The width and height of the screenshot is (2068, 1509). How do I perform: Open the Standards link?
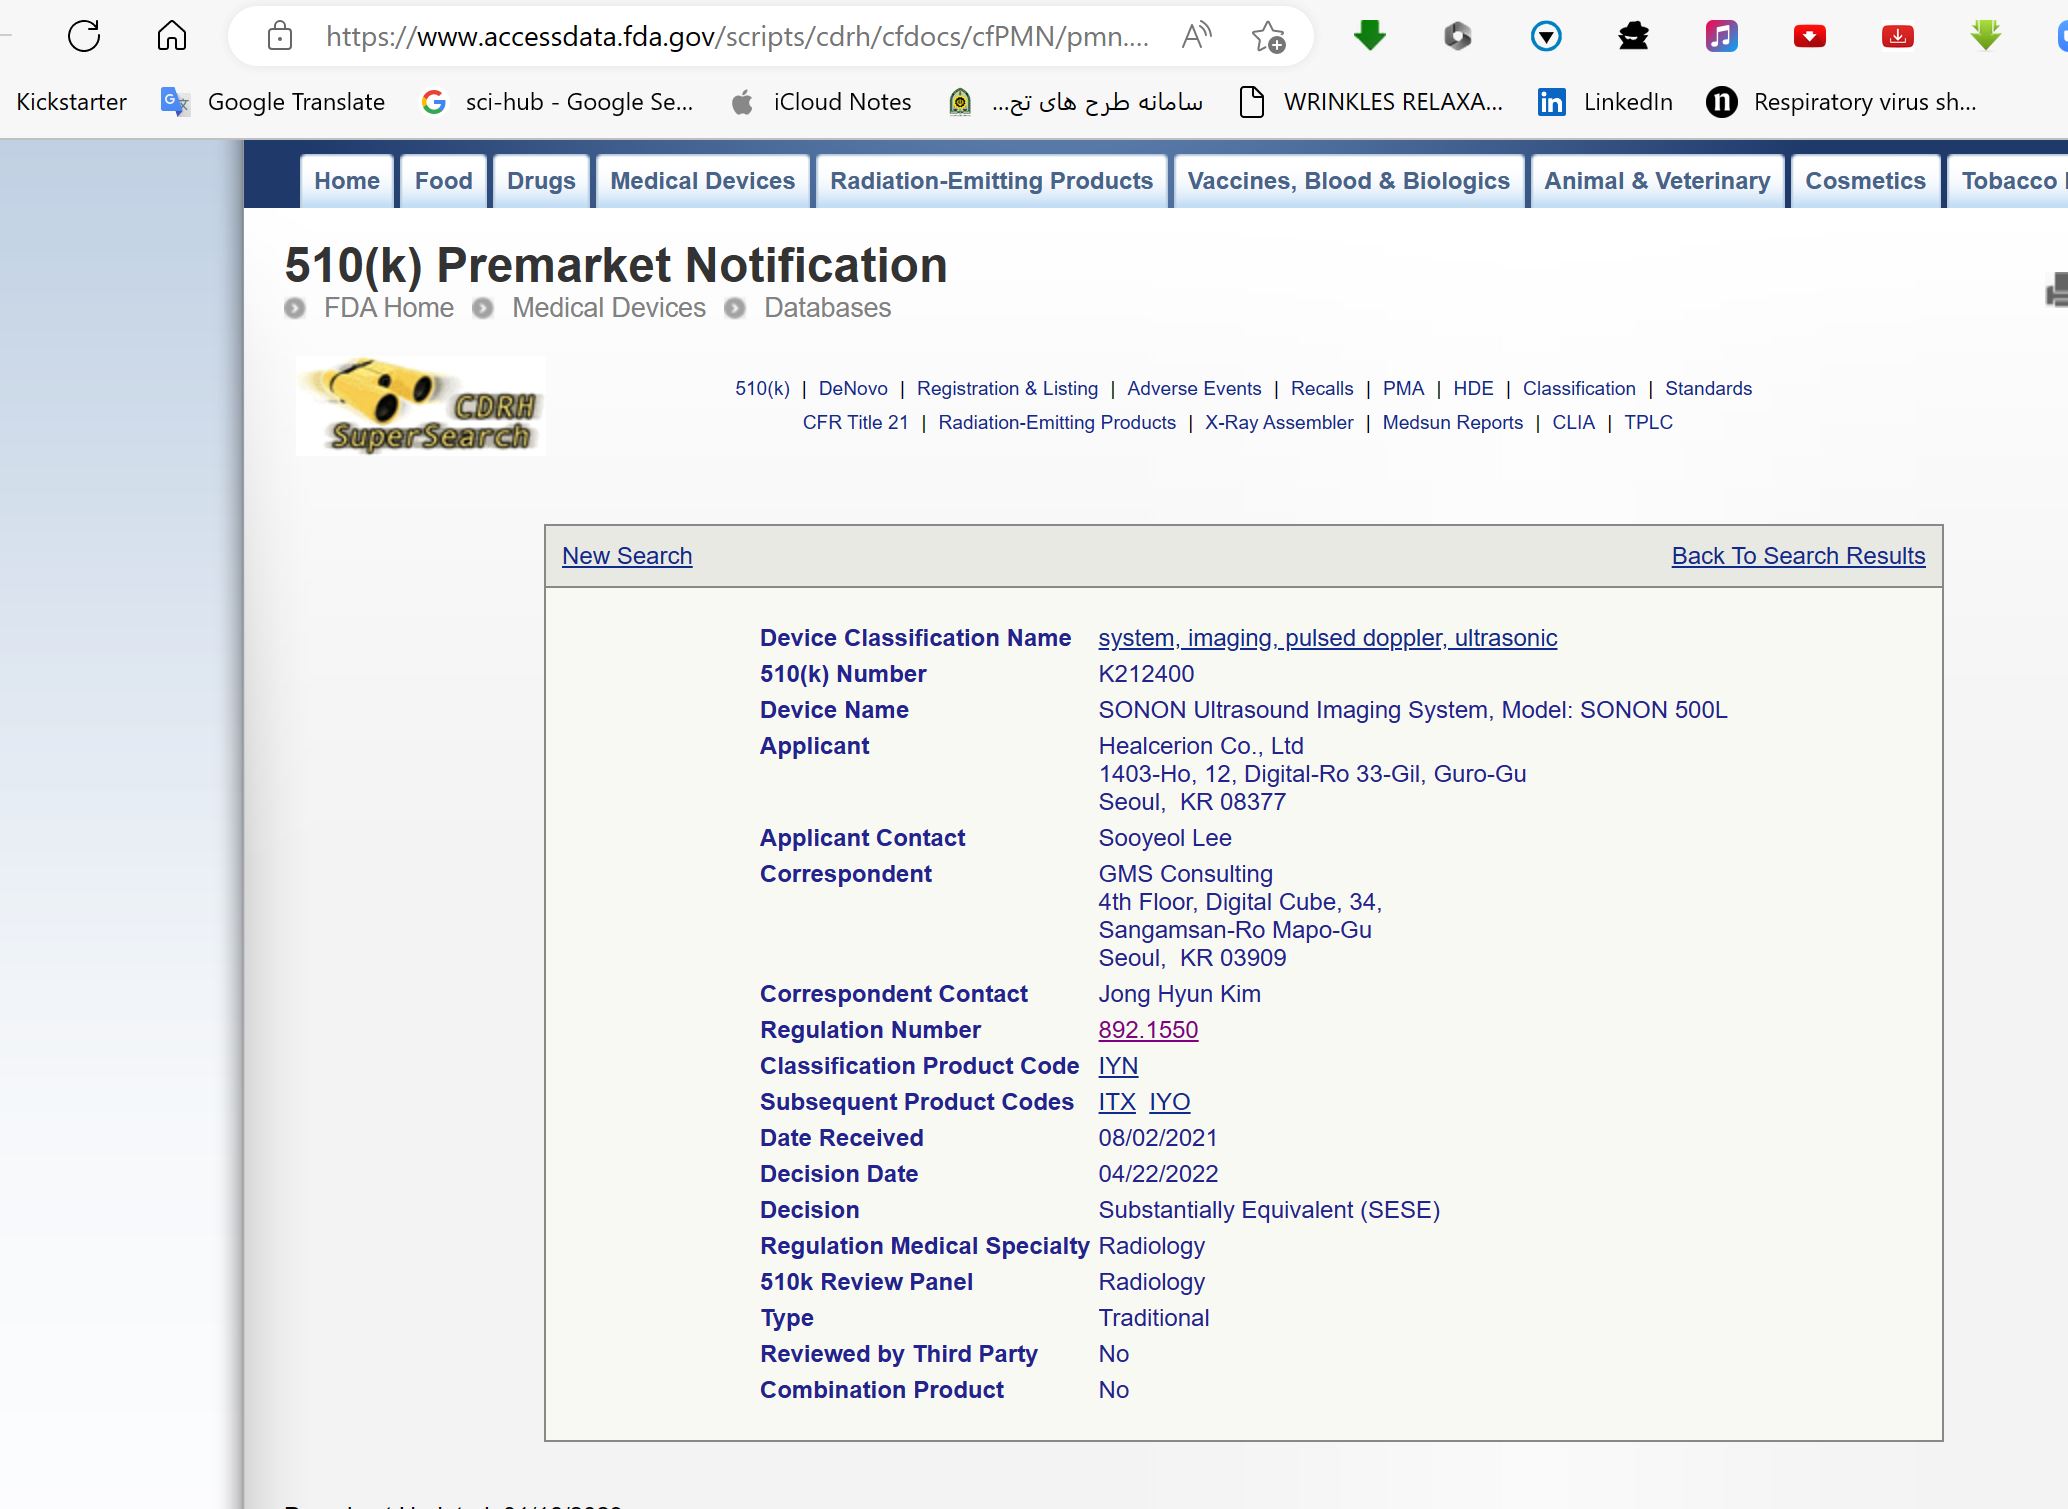tap(1708, 389)
